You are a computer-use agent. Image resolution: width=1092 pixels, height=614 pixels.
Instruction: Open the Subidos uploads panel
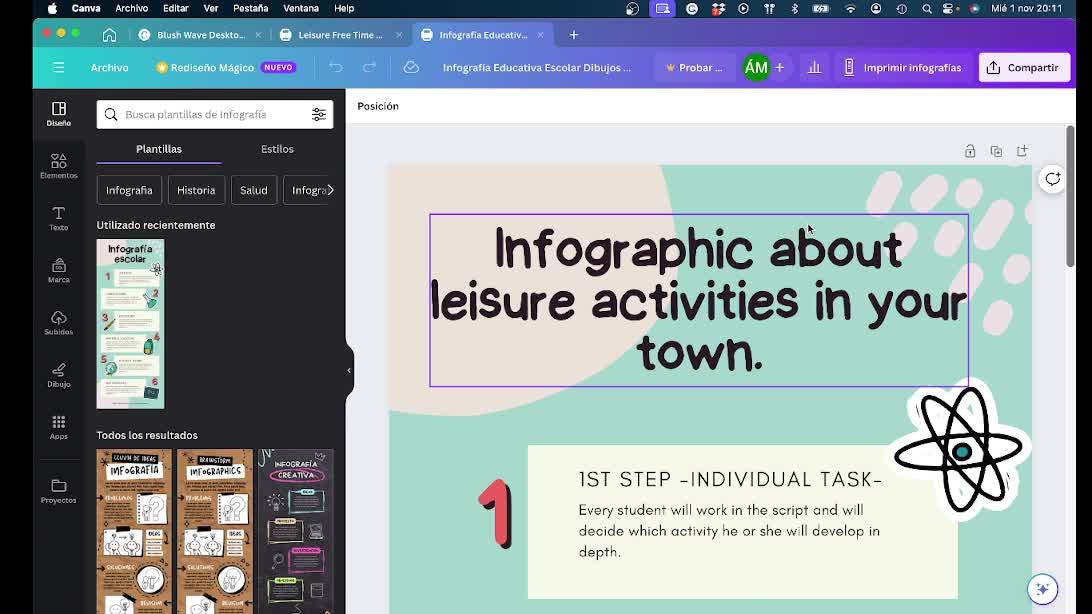coord(58,322)
